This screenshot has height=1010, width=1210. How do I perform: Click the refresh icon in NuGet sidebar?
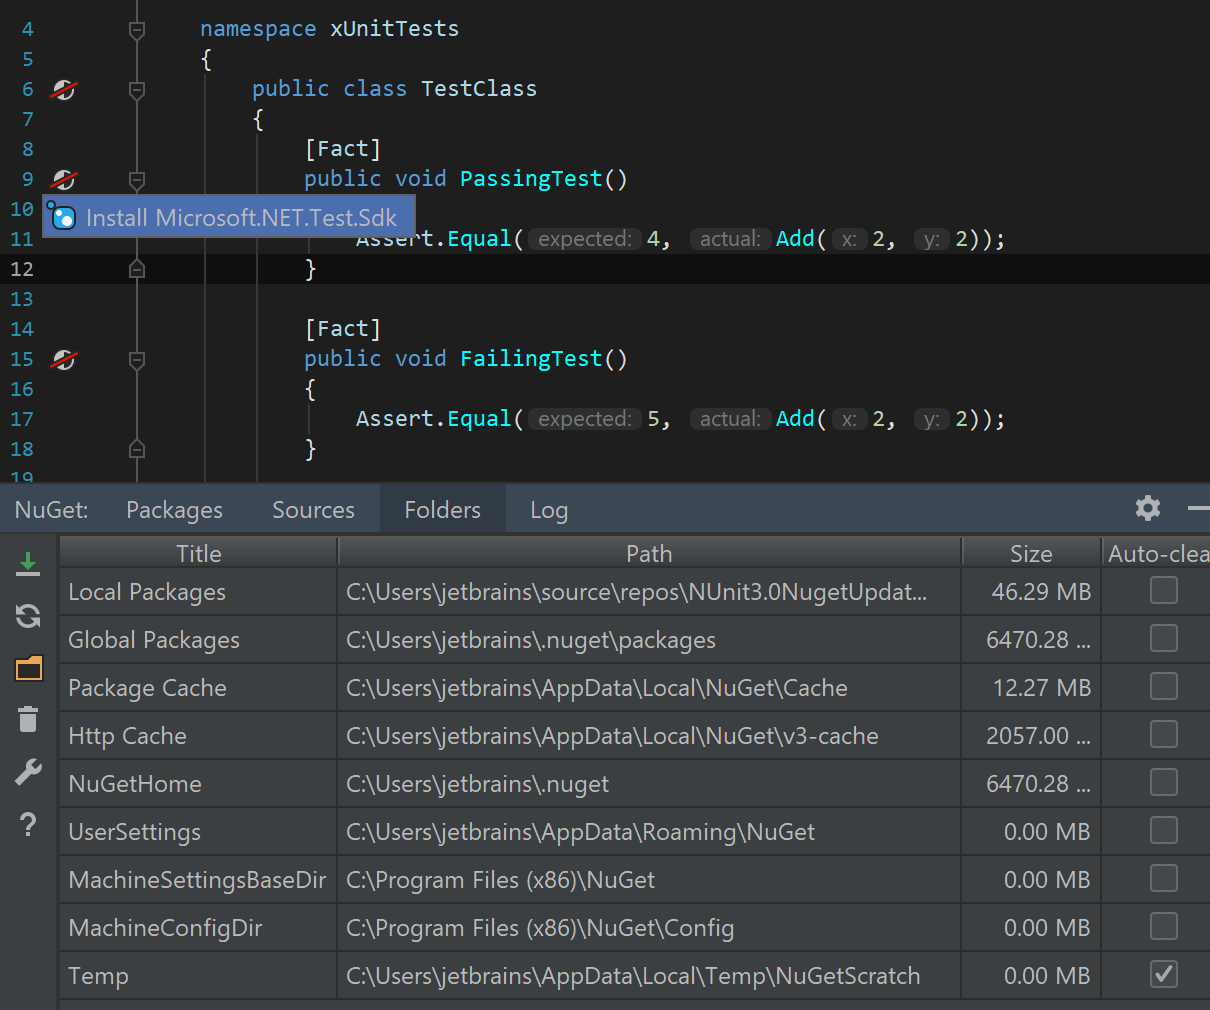28,616
